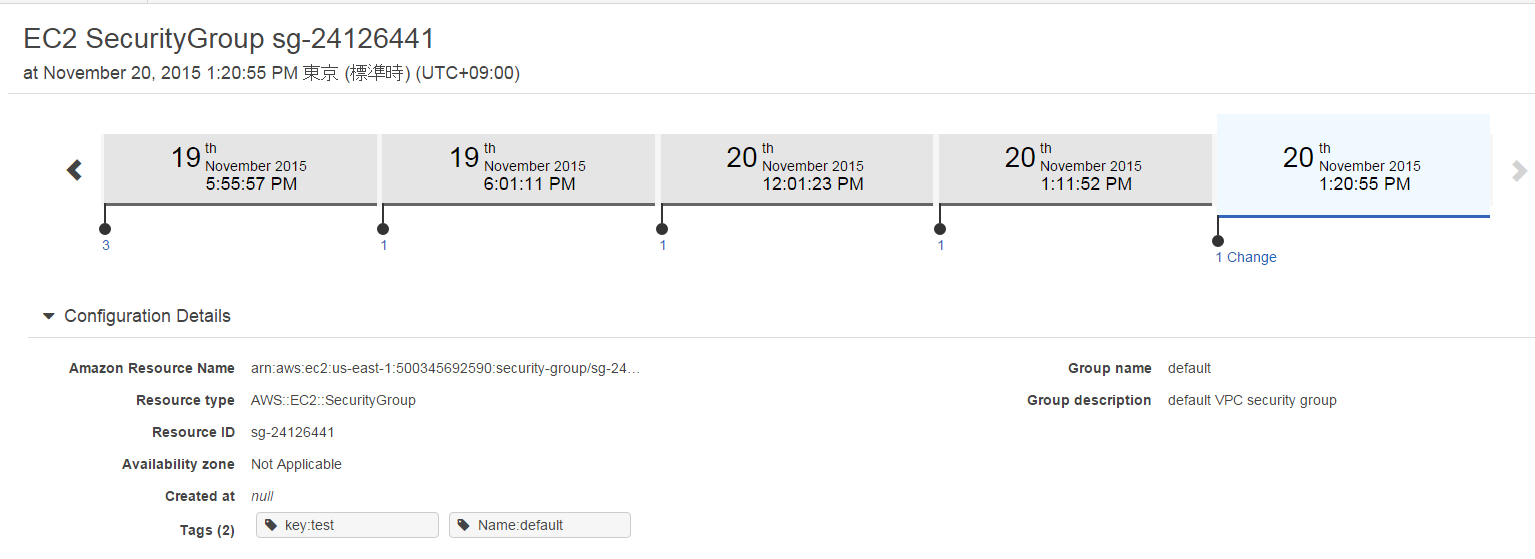
Task: Click the timeline dot for 12:01:23 PM
Action: (661, 229)
